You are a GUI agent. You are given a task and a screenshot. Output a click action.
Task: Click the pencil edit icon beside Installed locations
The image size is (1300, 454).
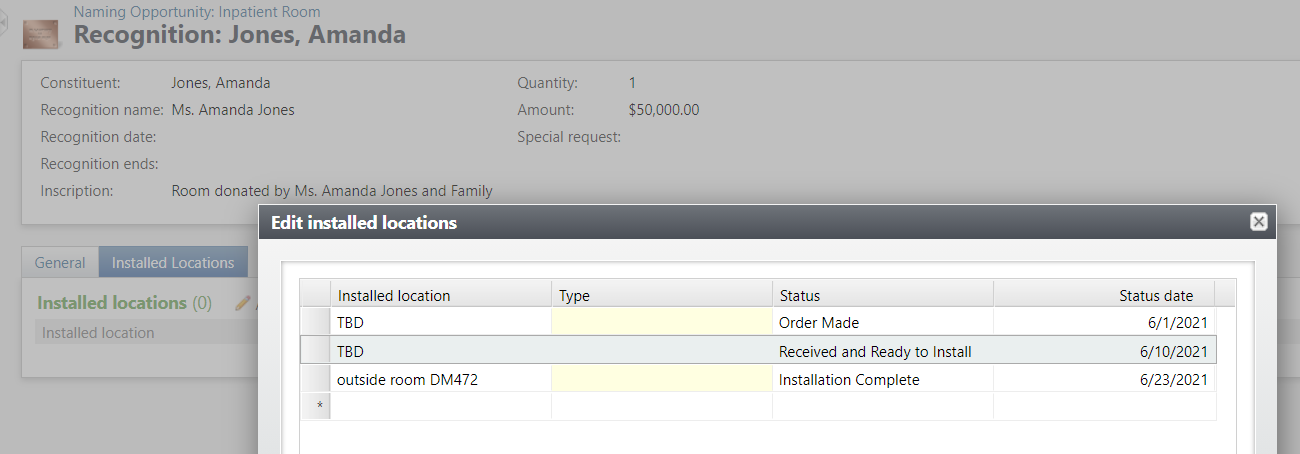242,303
